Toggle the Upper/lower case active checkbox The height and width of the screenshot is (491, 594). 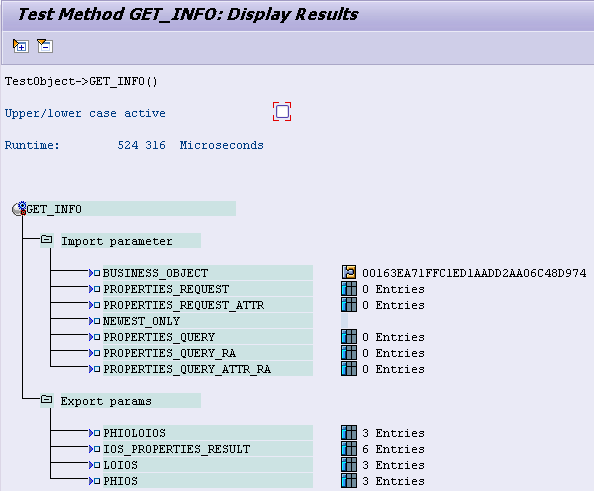[282, 112]
